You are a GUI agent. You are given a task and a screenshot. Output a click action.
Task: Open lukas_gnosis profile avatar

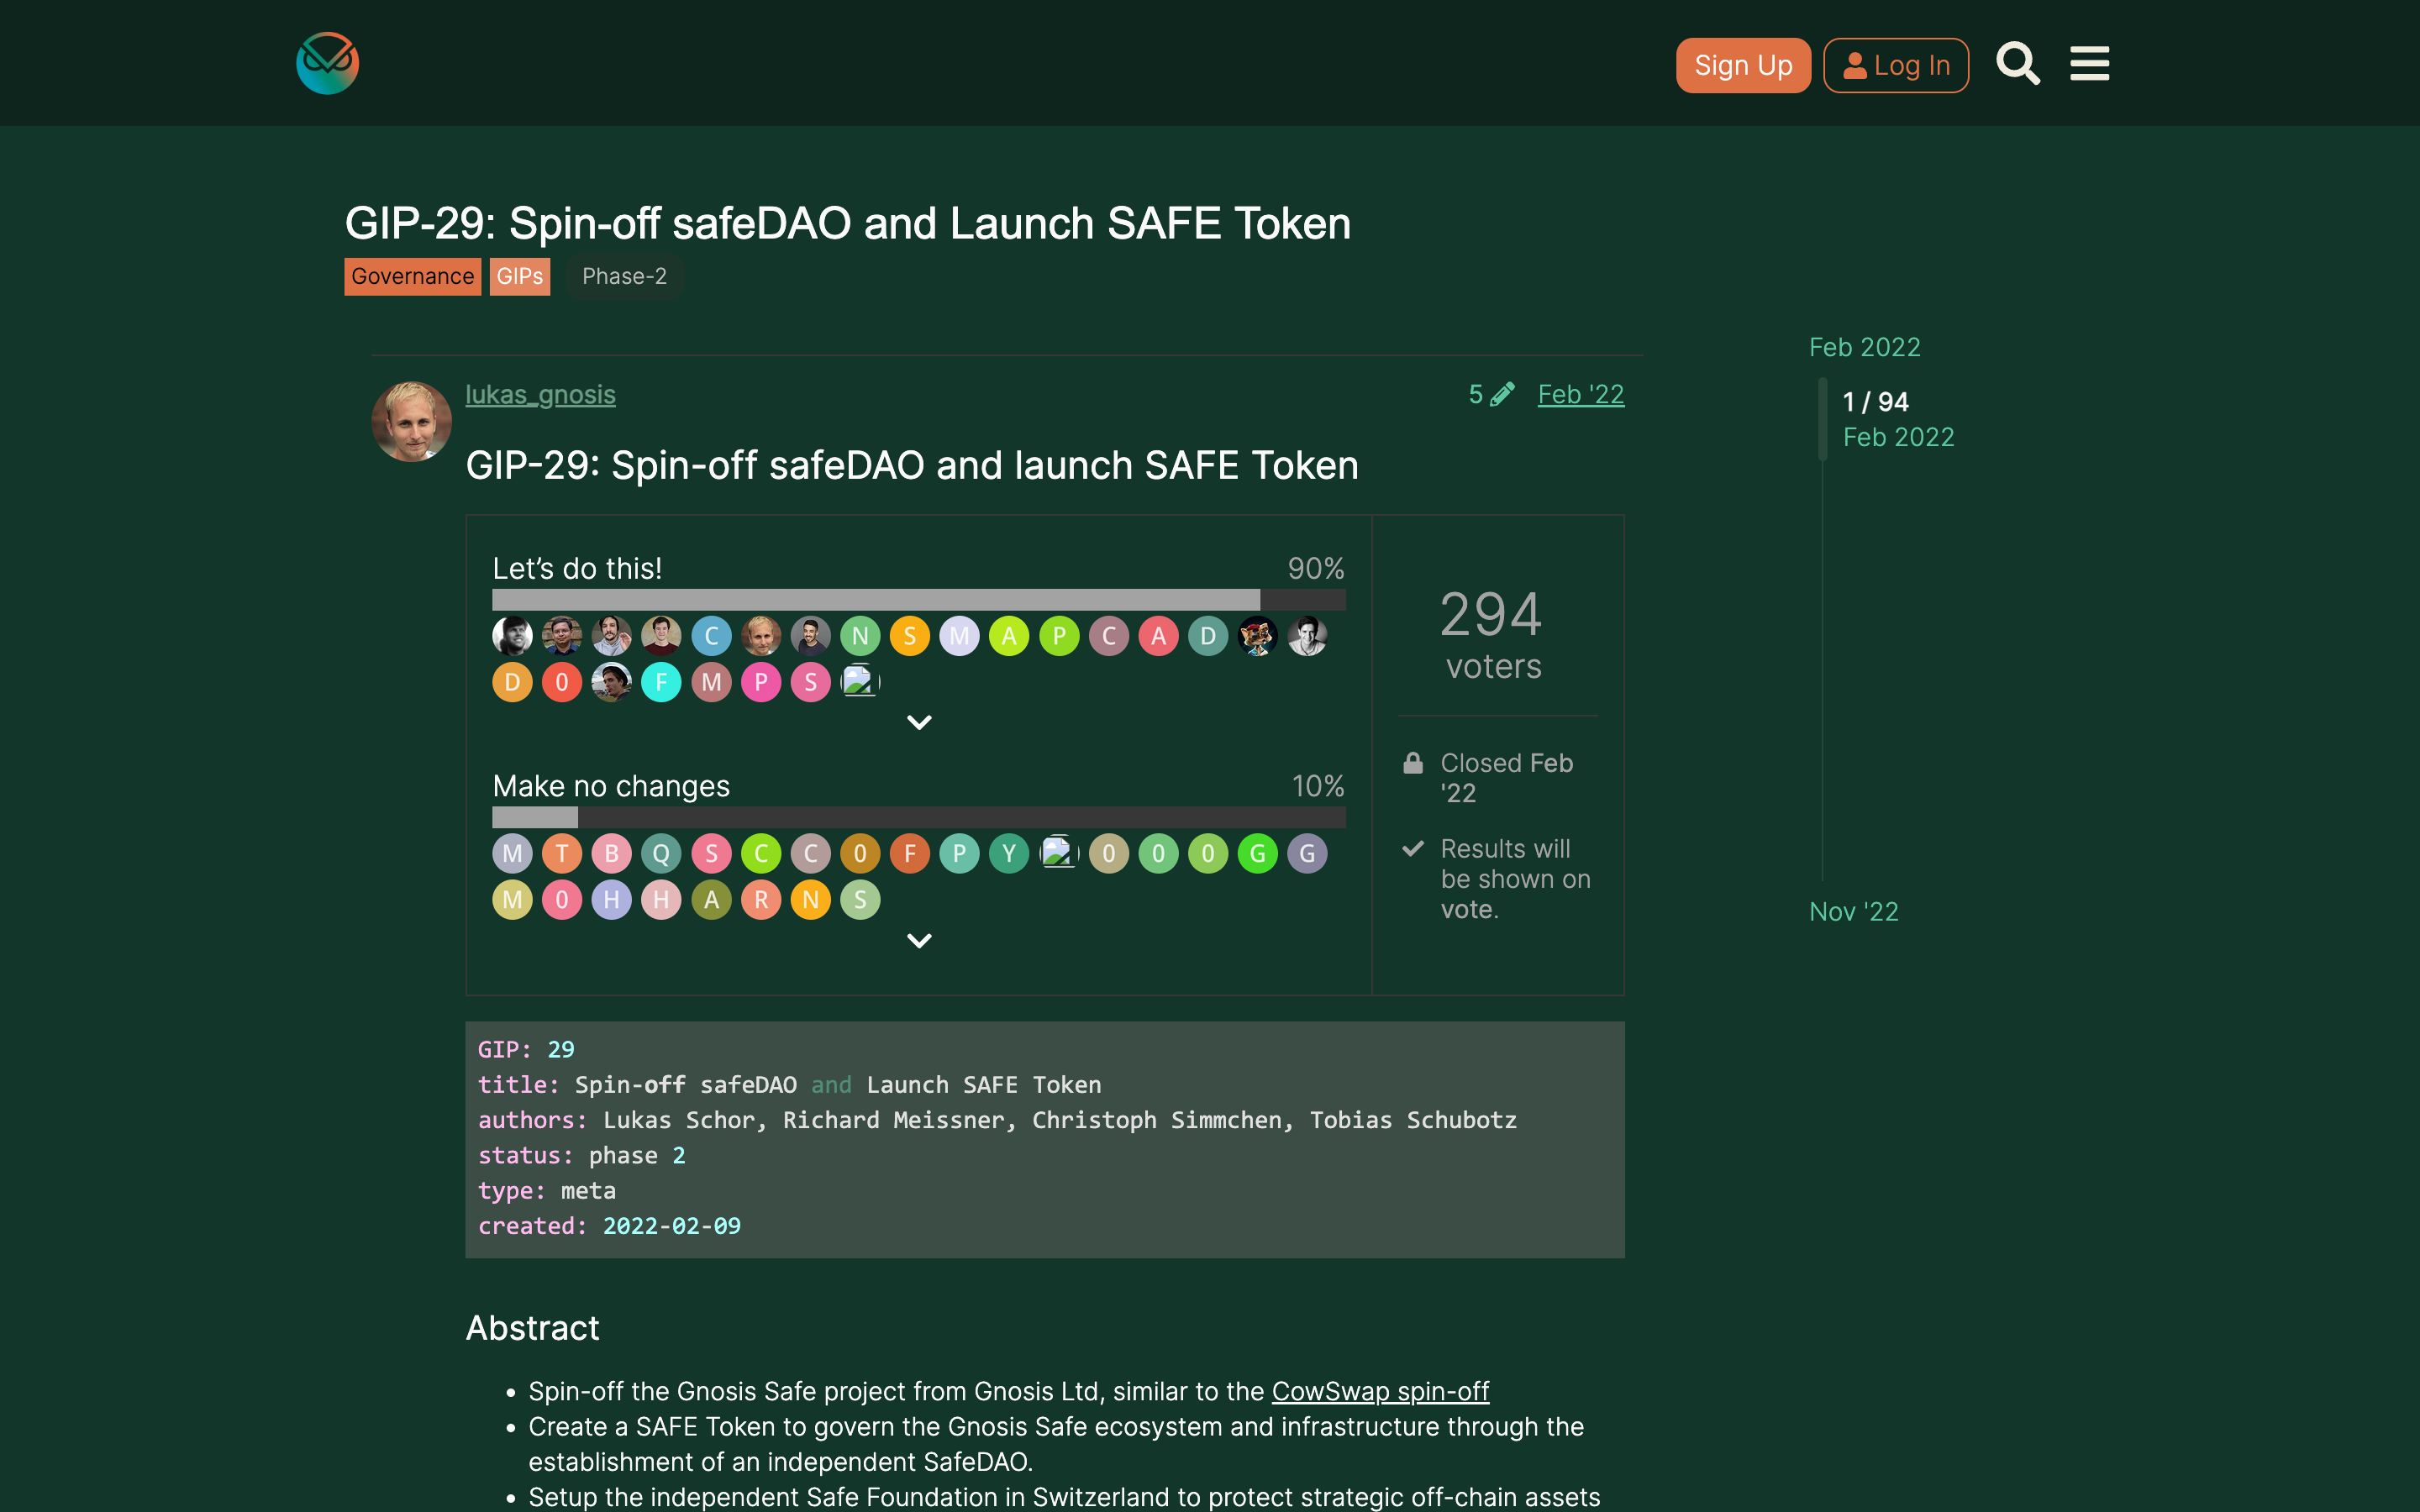[x=411, y=421]
